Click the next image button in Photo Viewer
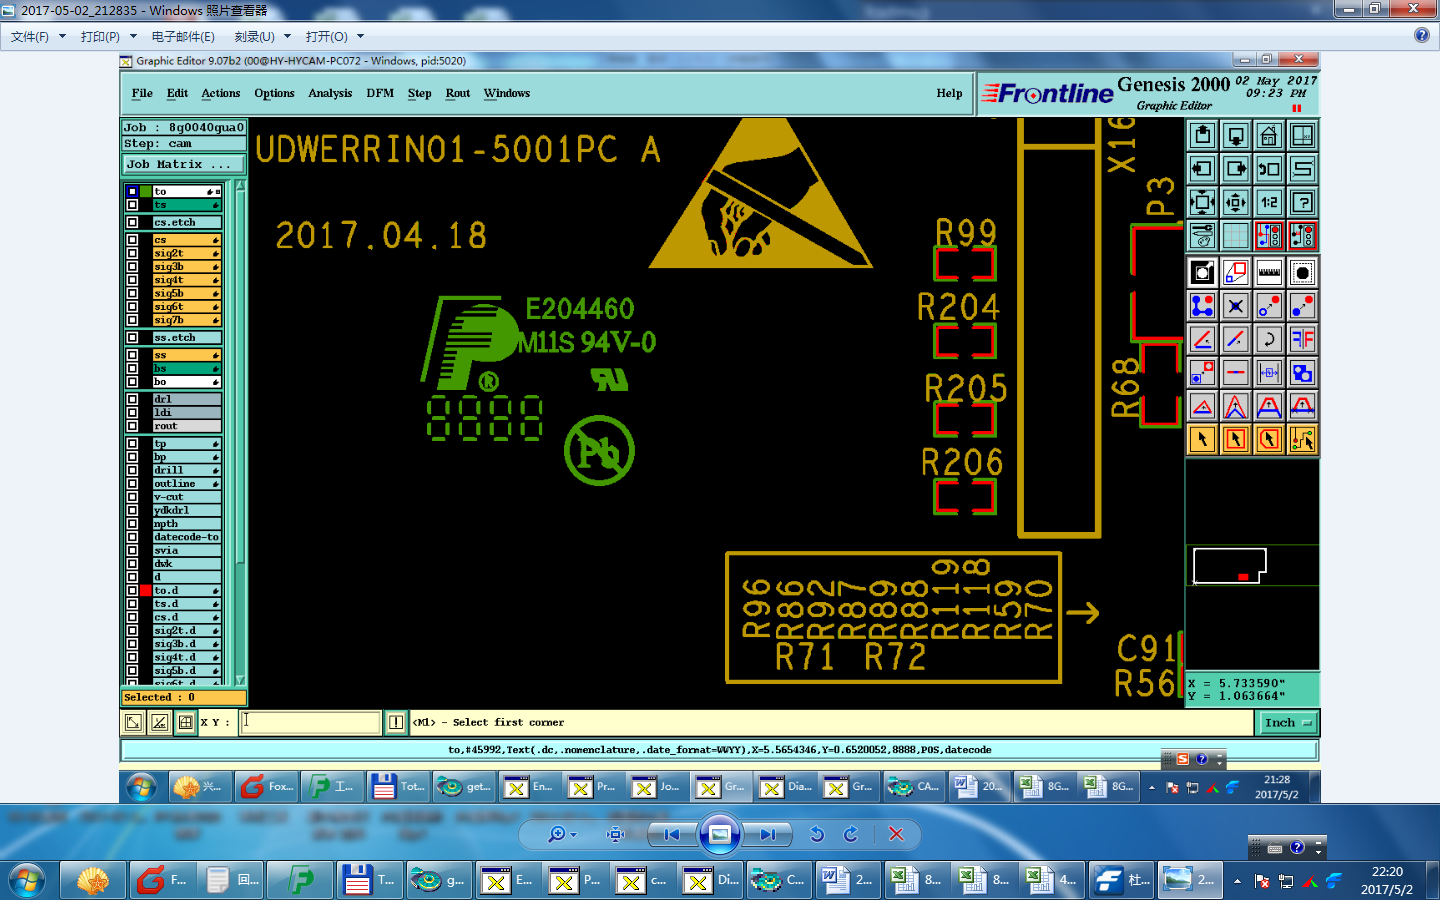1440x900 pixels. coord(767,834)
